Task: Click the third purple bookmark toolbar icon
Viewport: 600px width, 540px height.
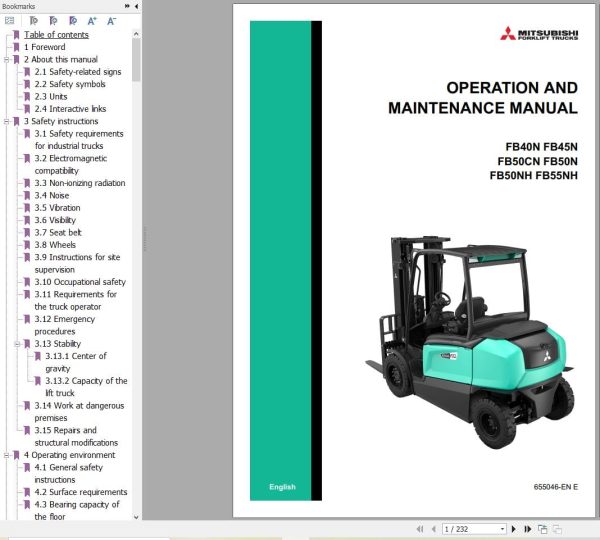Action: coord(73,21)
